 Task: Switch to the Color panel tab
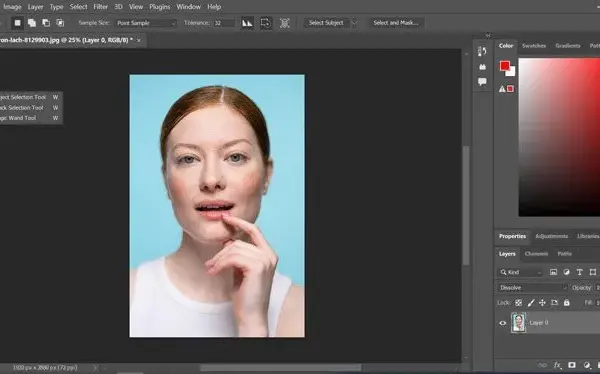tap(505, 46)
